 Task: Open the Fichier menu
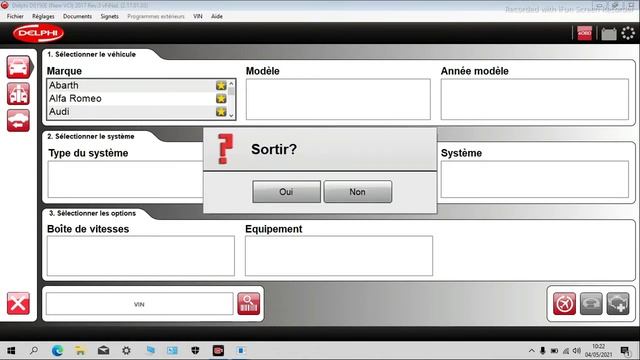[x=15, y=16]
